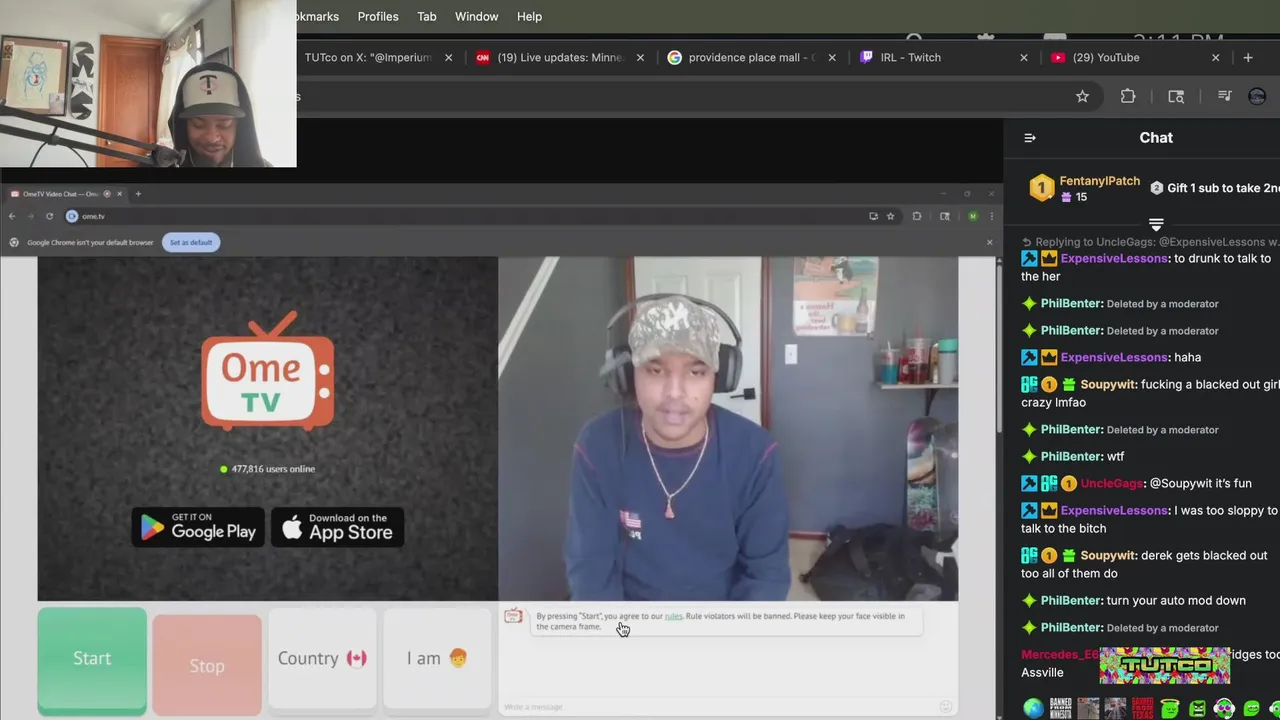Click the Write a message field
1280x720 pixels.
[720, 707]
